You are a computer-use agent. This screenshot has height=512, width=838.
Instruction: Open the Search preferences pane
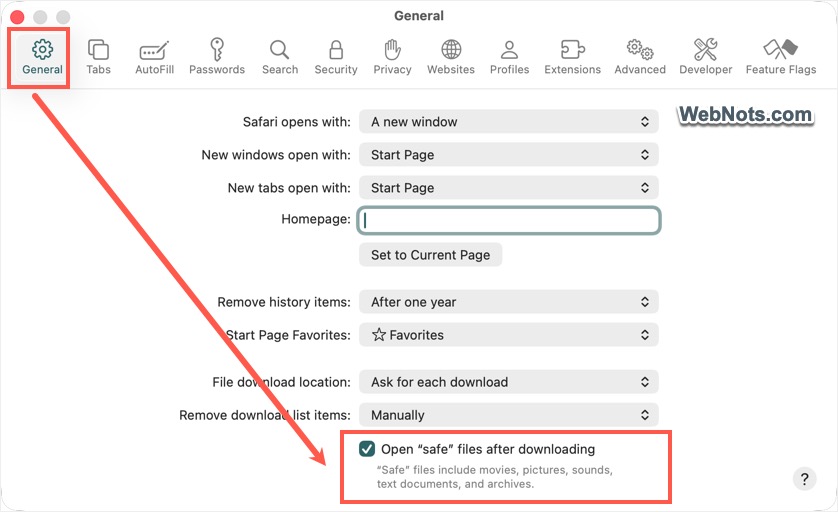click(x=280, y=57)
